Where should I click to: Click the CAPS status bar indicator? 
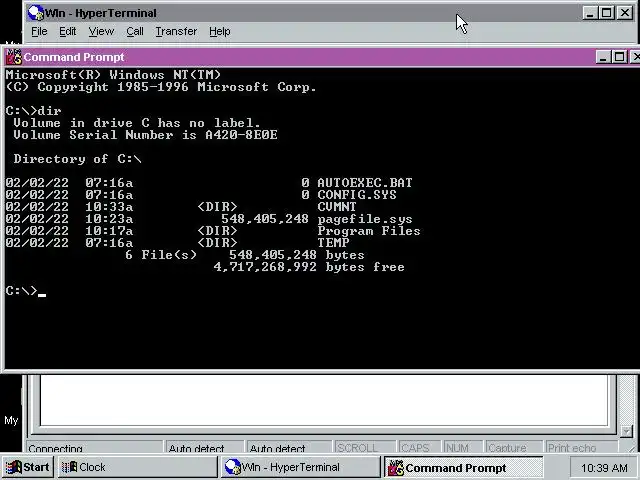419,448
